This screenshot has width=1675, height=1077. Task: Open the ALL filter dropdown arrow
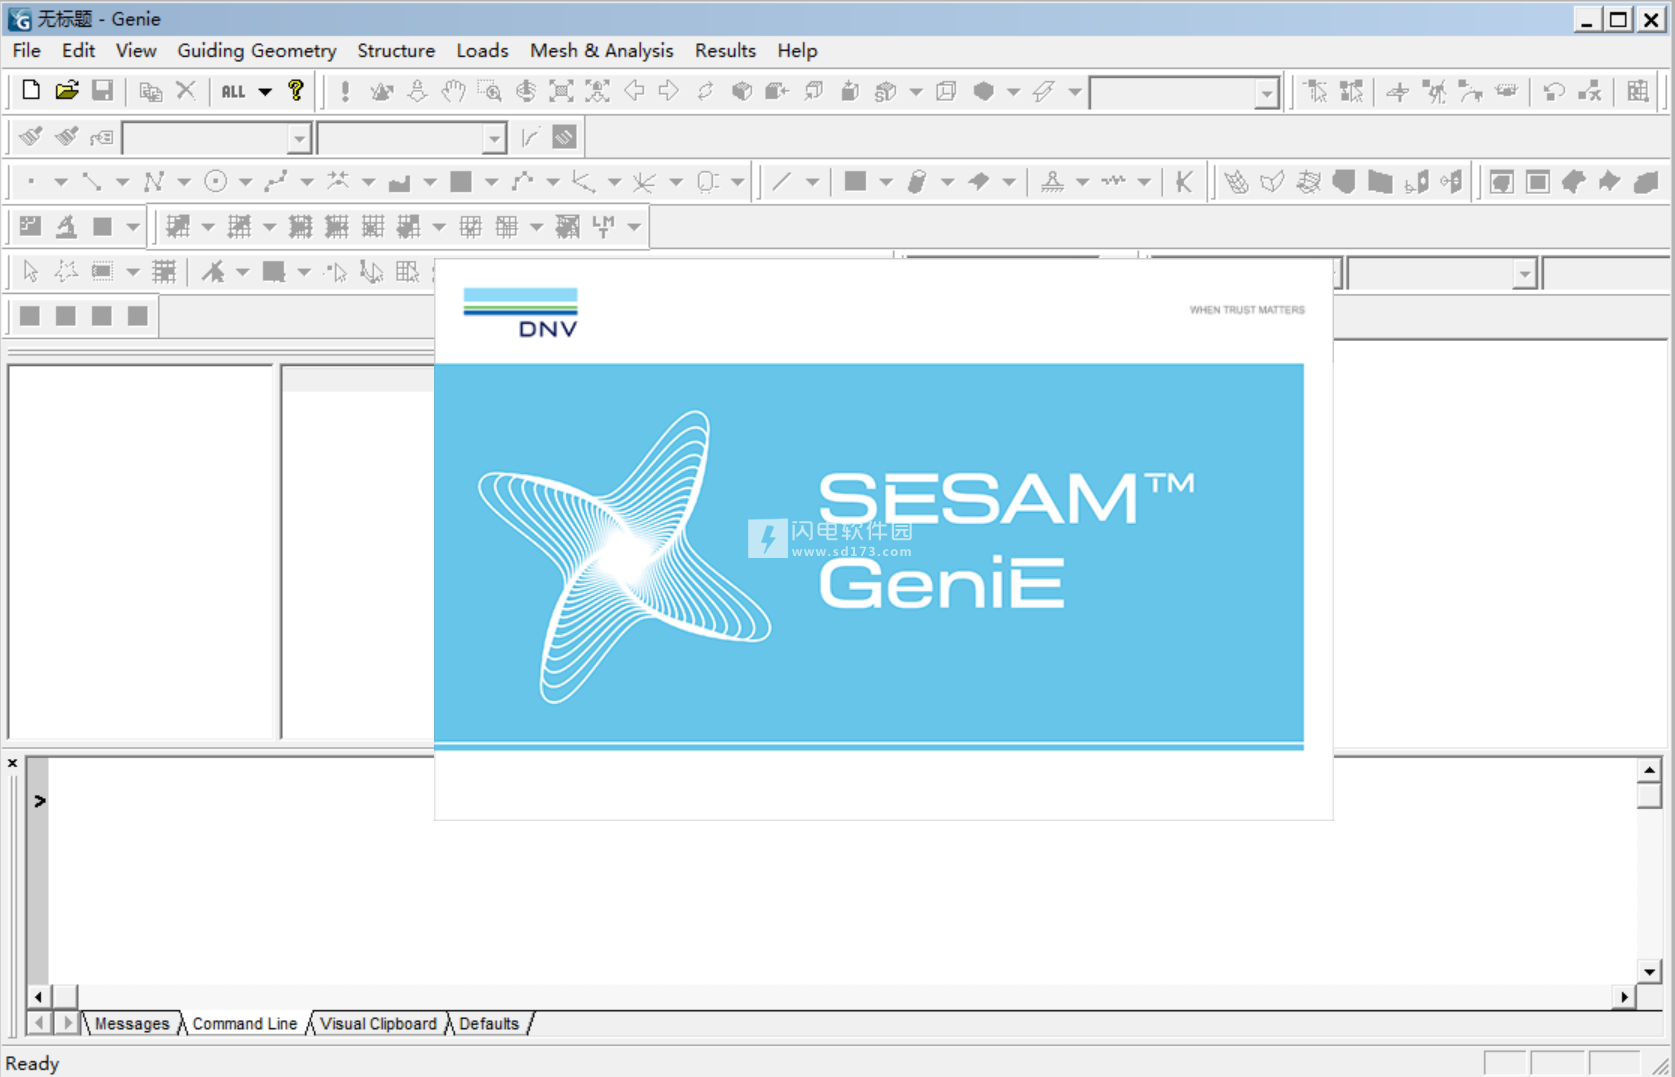tap(265, 91)
